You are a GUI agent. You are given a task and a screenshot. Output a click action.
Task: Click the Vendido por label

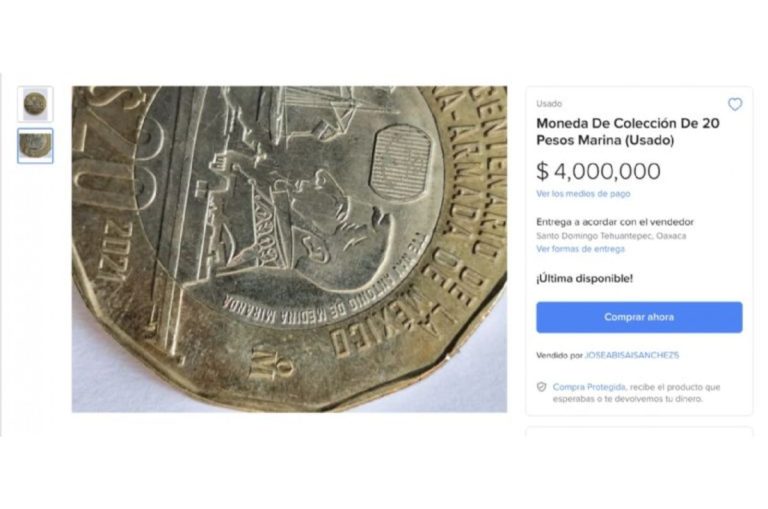coord(559,355)
